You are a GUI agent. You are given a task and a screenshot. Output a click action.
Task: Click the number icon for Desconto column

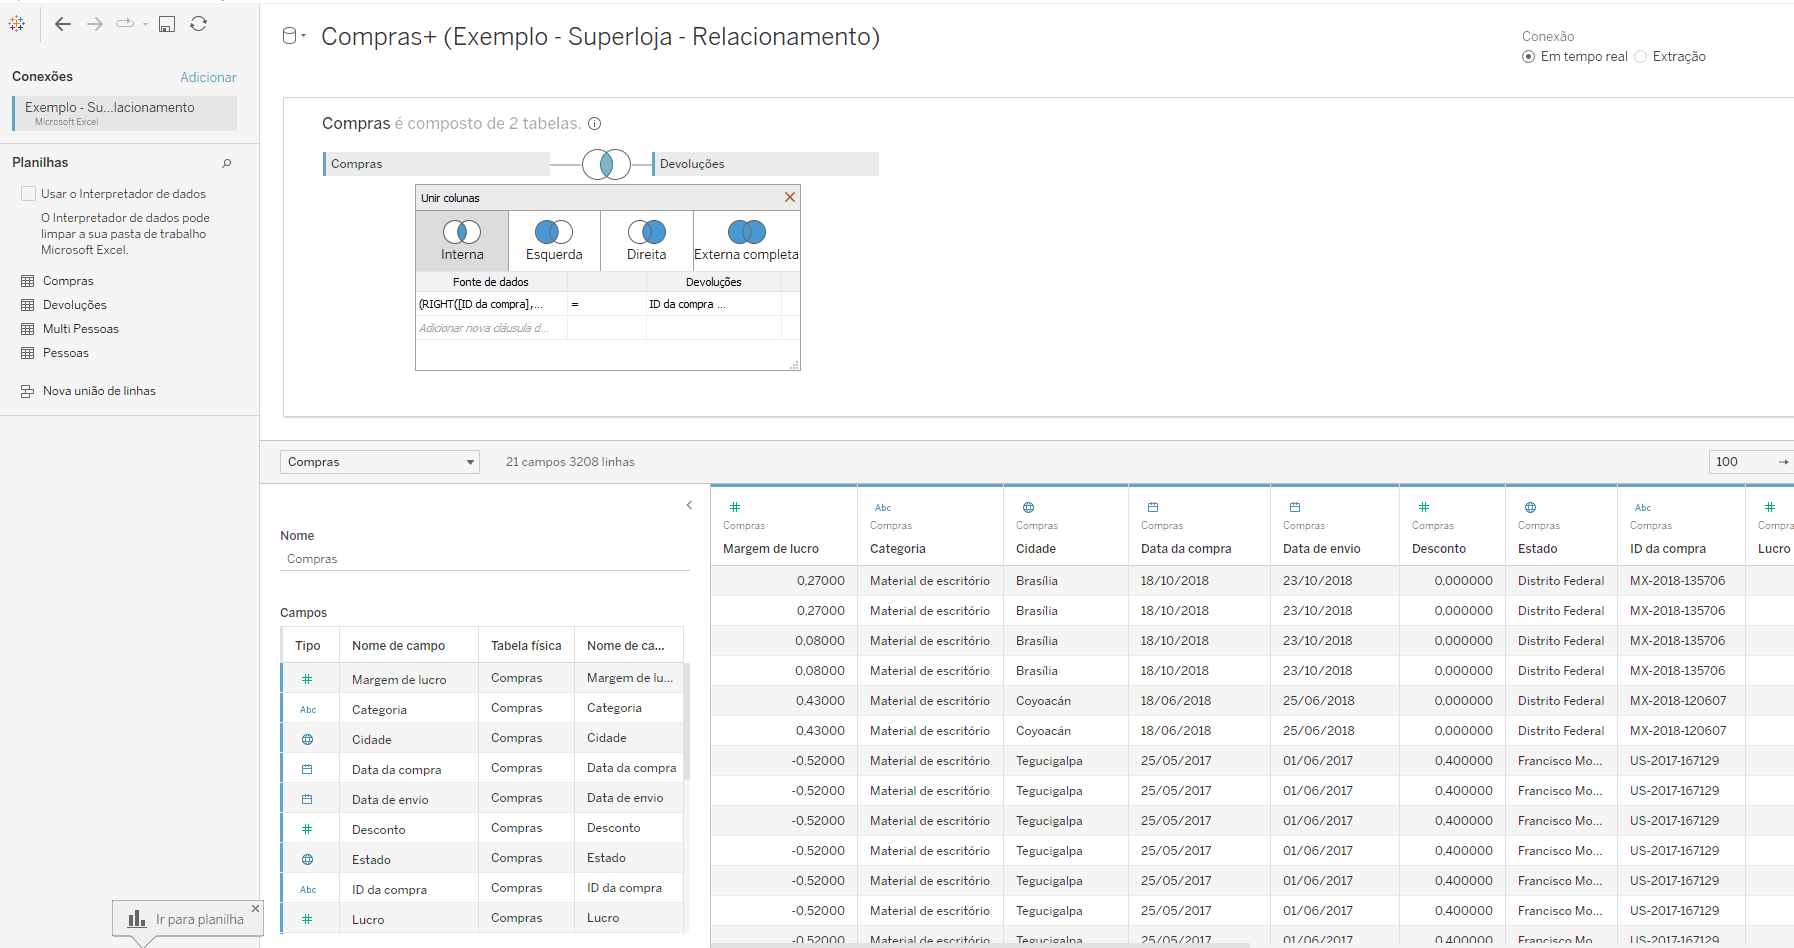(1424, 507)
